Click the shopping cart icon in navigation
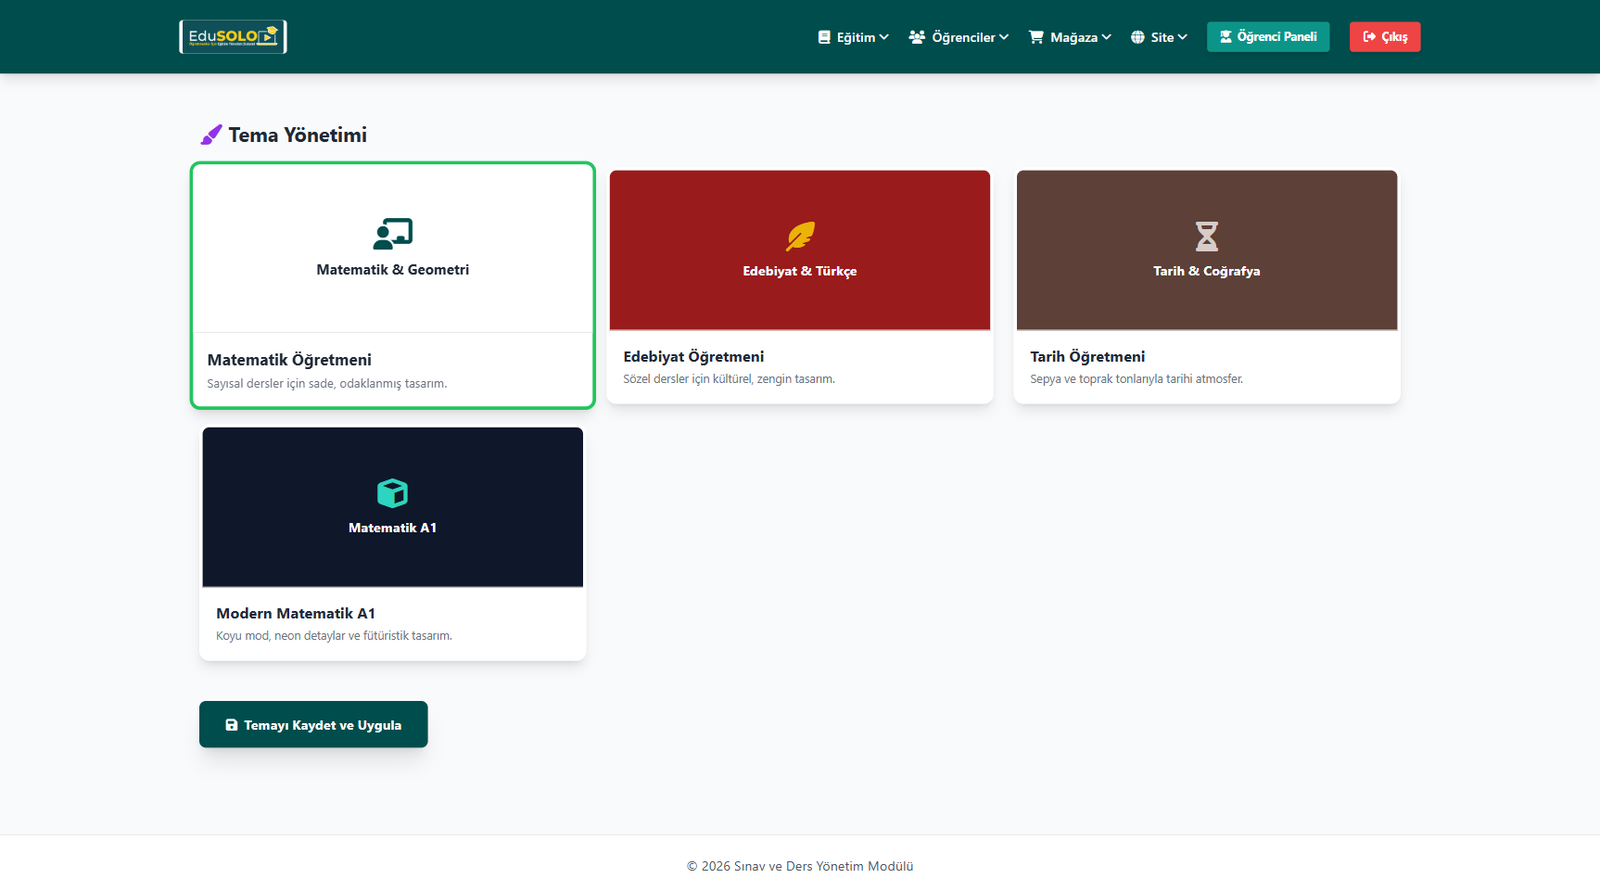The width and height of the screenshot is (1600, 893). click(x=1036, y=37)
